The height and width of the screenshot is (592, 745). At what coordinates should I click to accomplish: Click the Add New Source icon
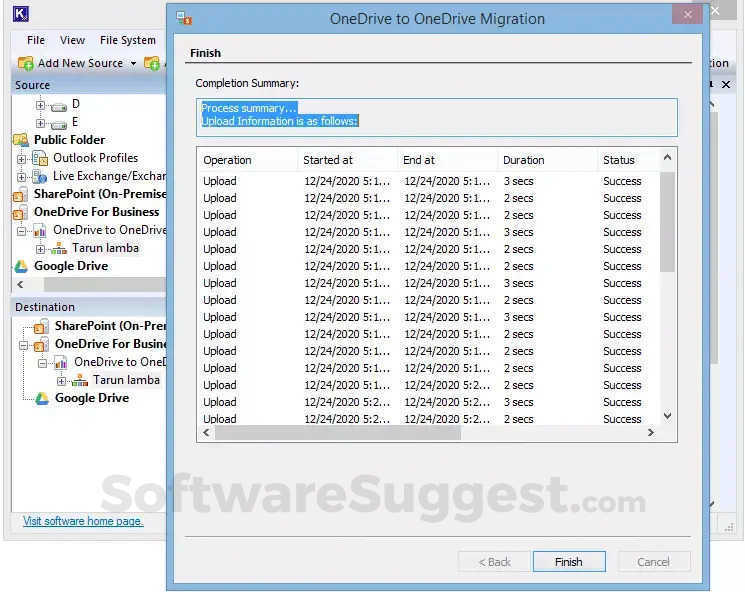pos(25,63)
